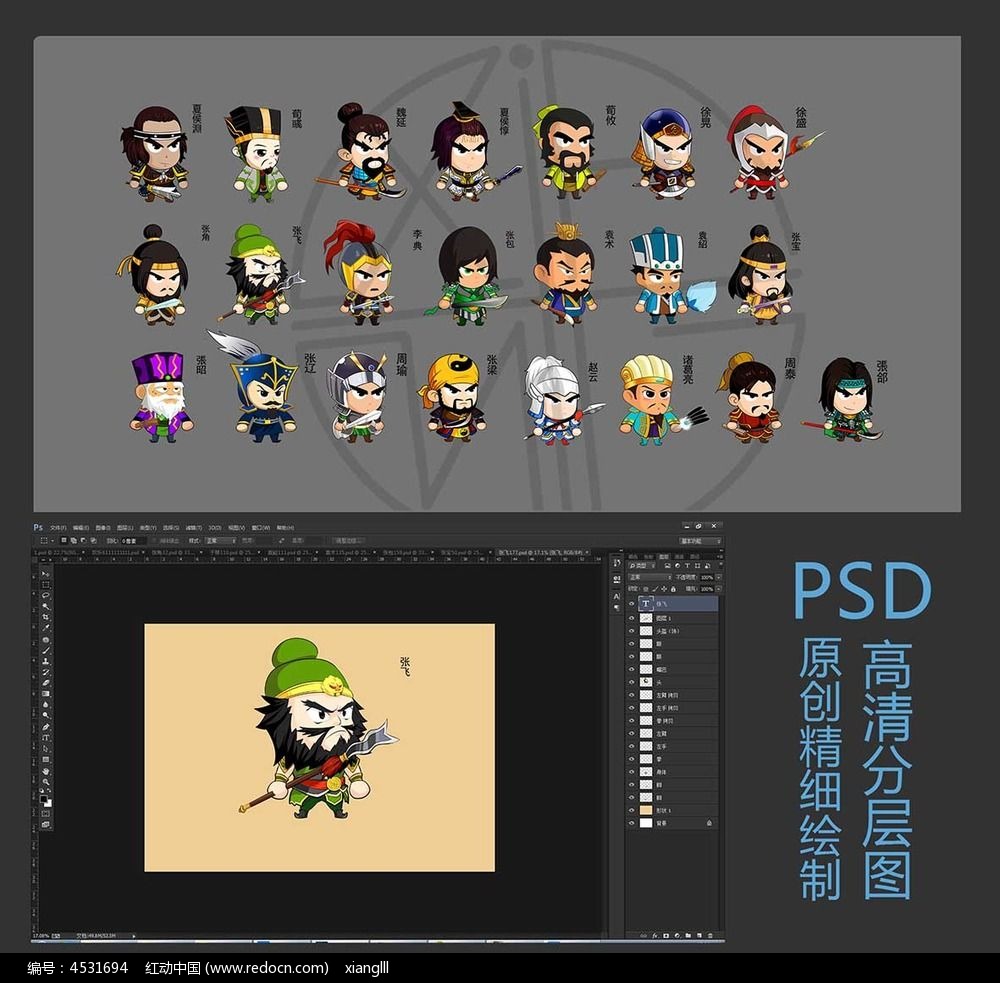Hide the text layer at the top
1000x983 pixels.
(632, 603)
